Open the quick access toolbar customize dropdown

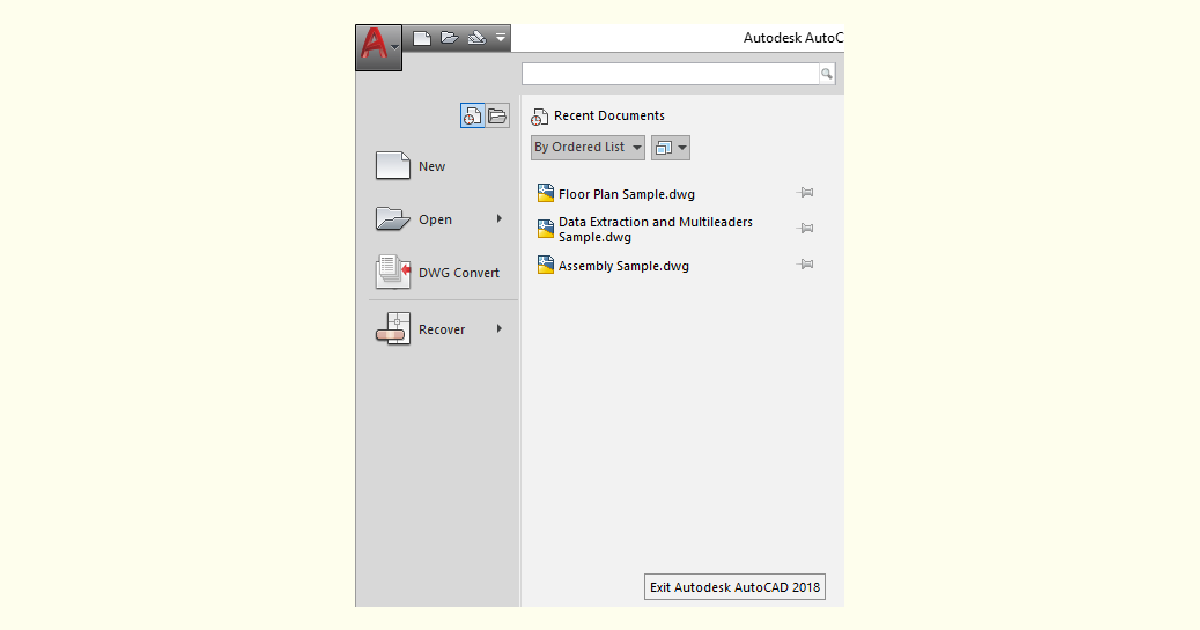pyautogui.click(x=501, y=38)
